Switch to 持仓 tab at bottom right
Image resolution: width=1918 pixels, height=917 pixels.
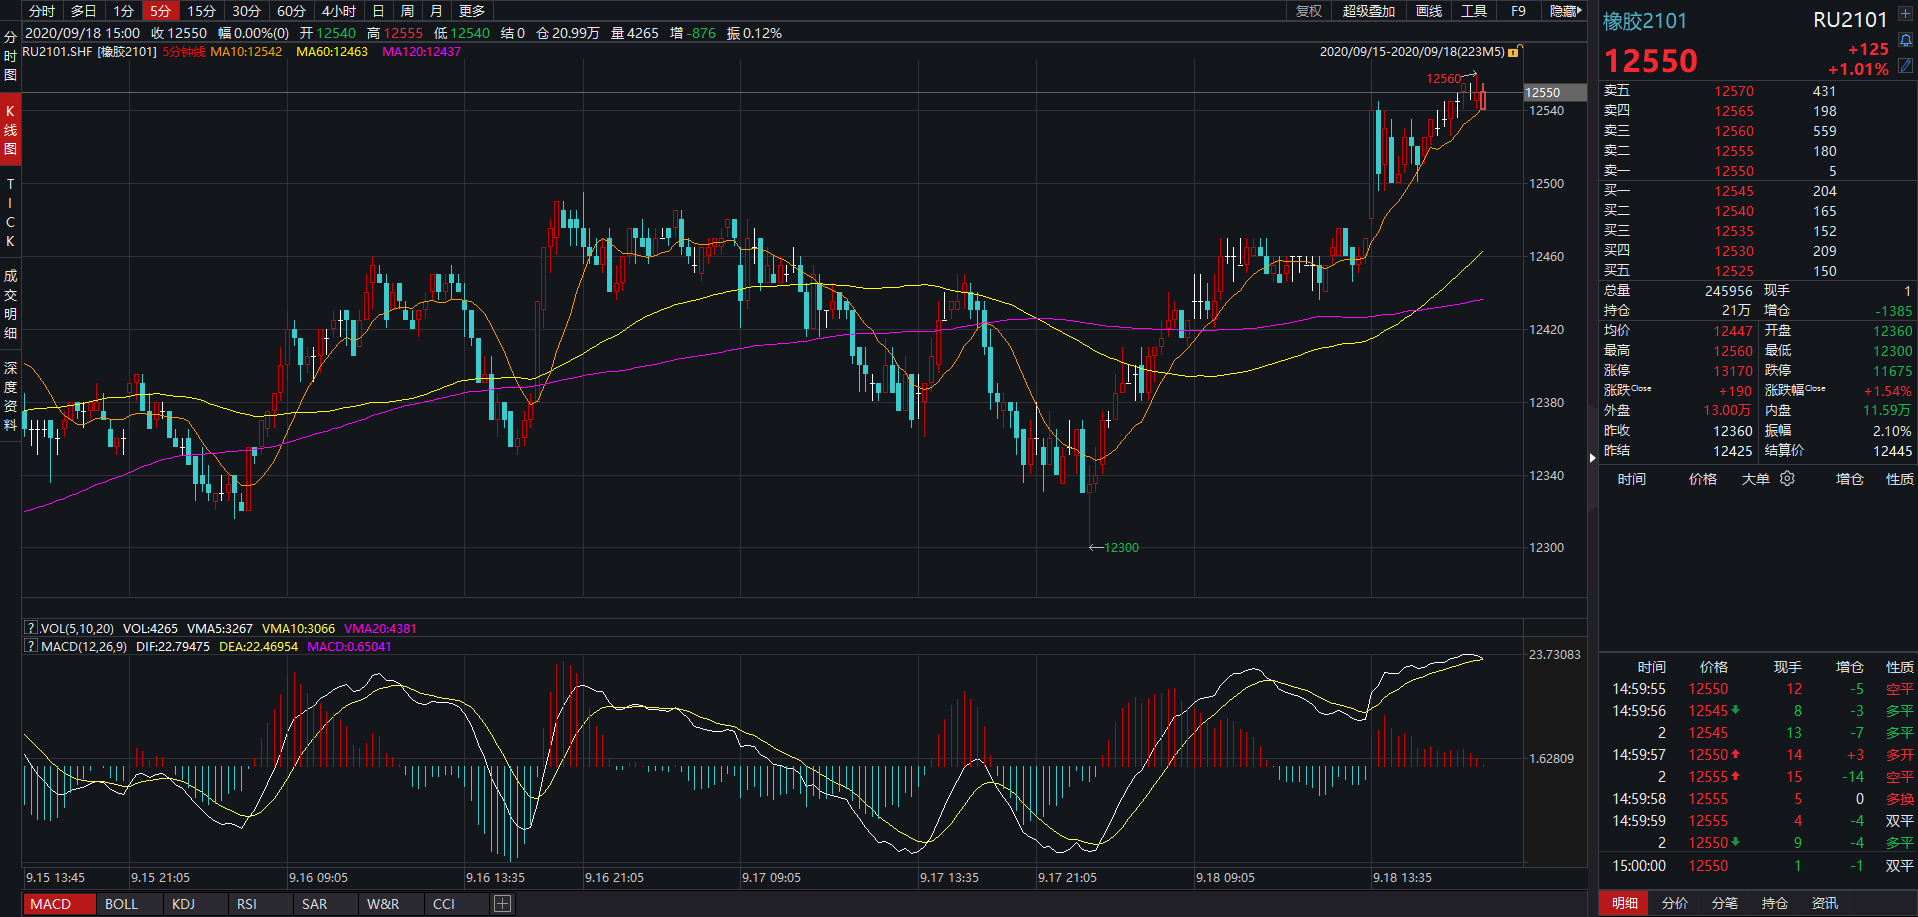click(1775, 903)
